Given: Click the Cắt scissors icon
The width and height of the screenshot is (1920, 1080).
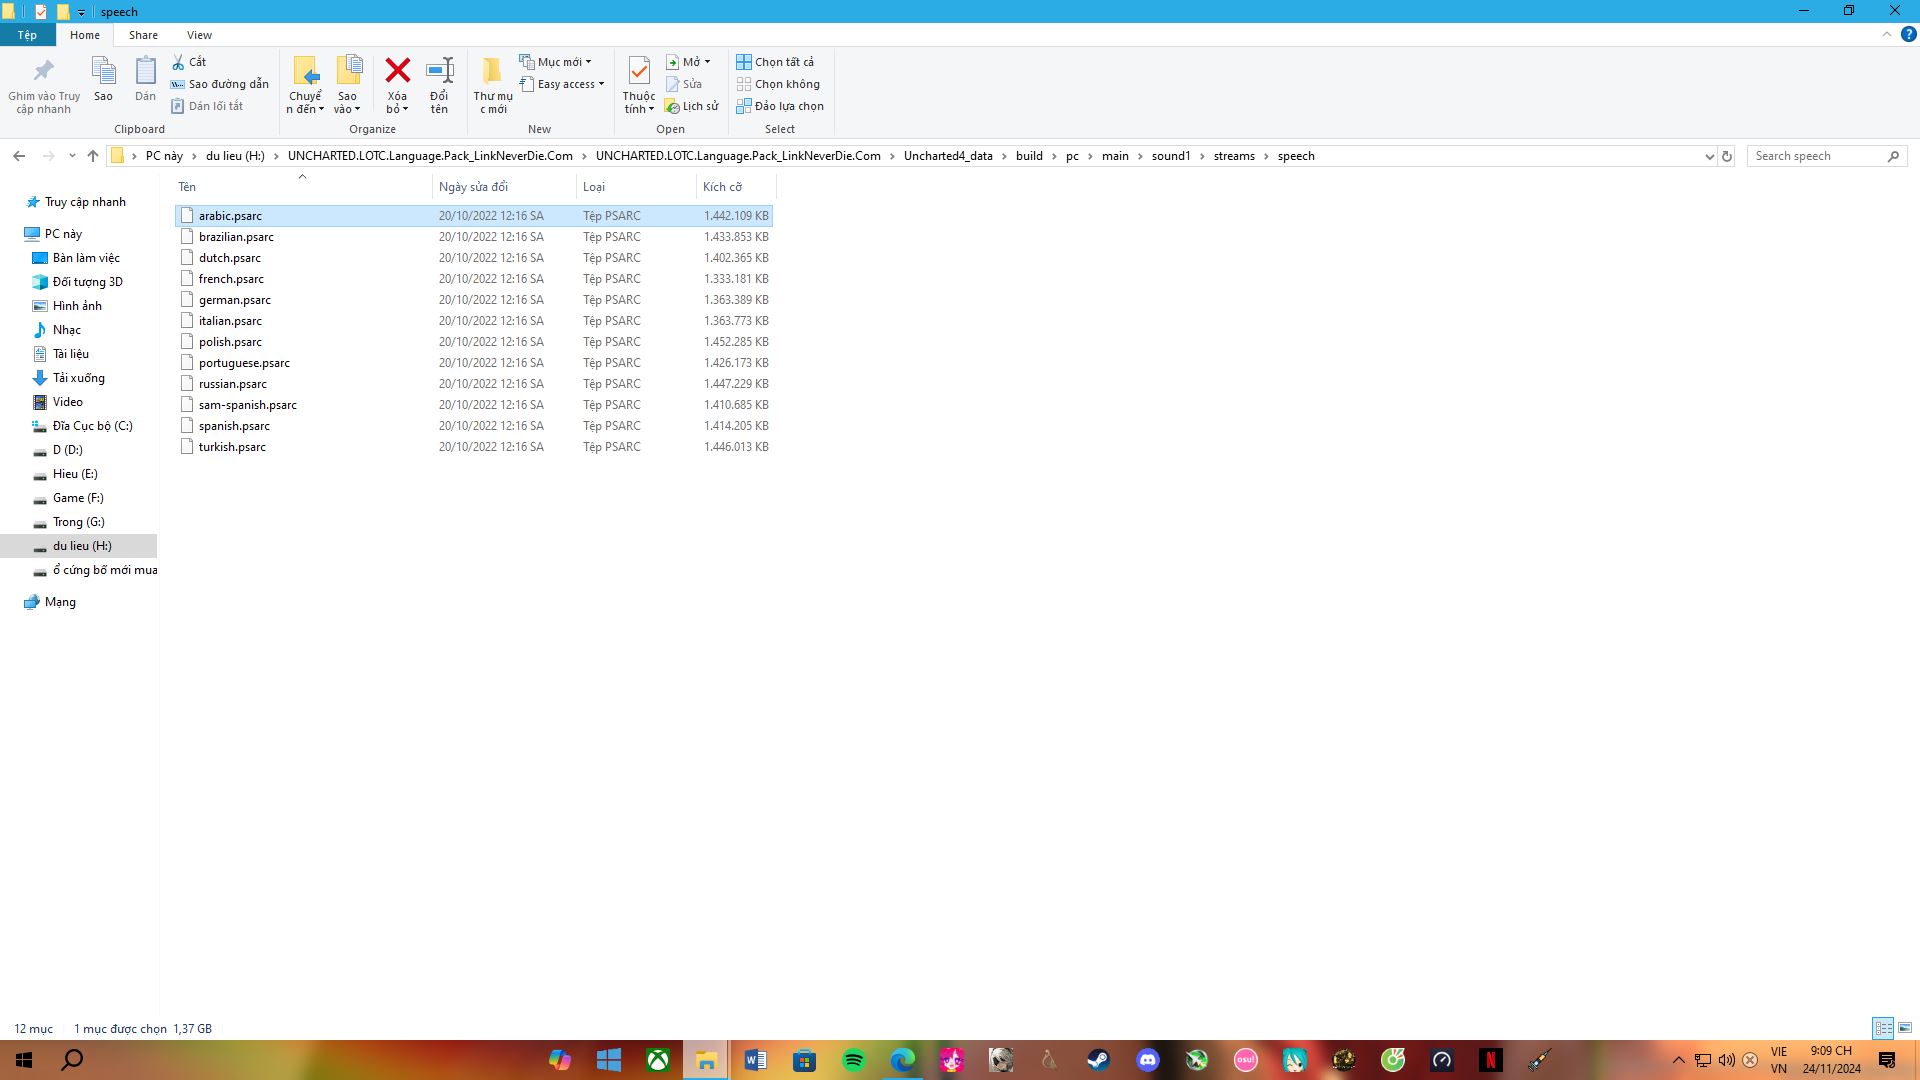Looking at the screenshot, I should point(178,62).
